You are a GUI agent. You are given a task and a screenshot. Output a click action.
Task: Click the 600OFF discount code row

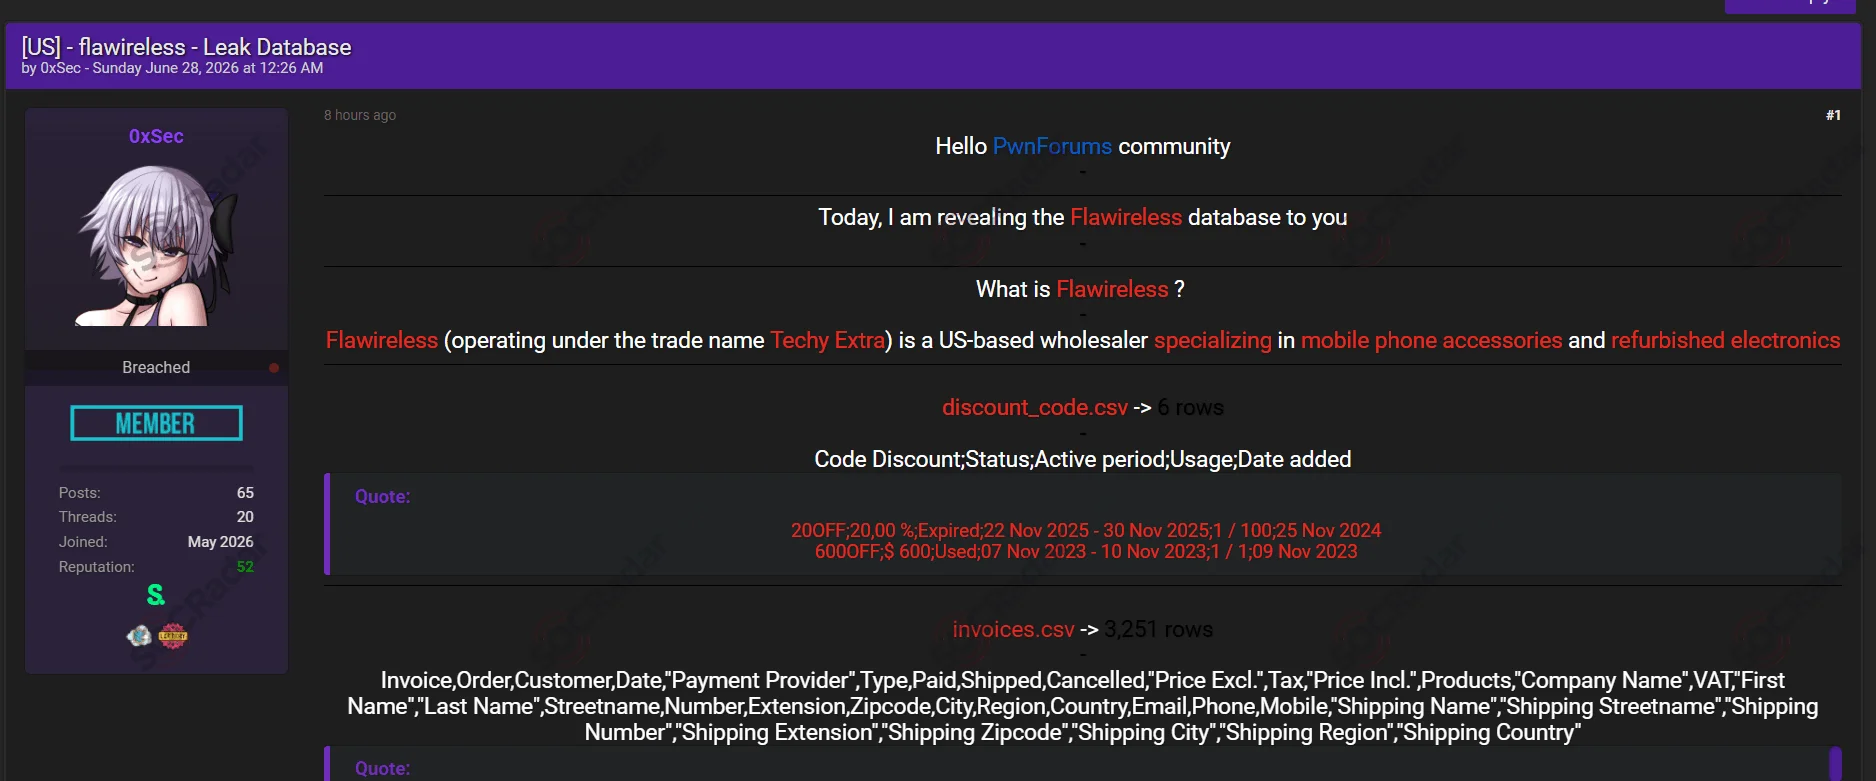[1086, 551]
